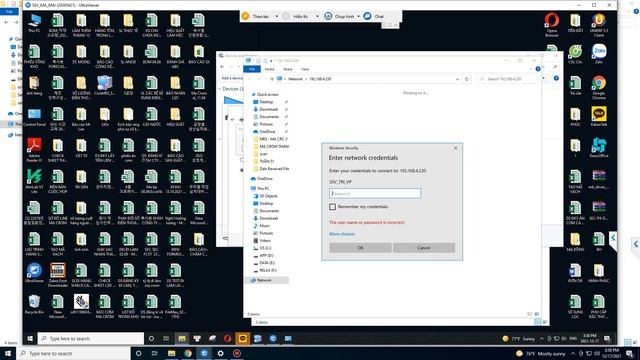
Task: Click the Password field in Windows Security dialog
Action: 375,193
